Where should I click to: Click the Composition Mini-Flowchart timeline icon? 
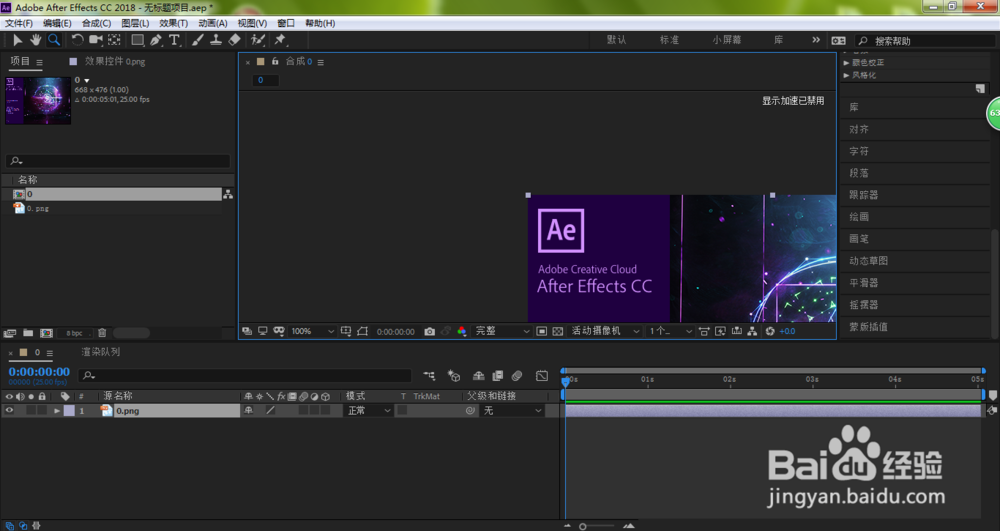[429, 376]
